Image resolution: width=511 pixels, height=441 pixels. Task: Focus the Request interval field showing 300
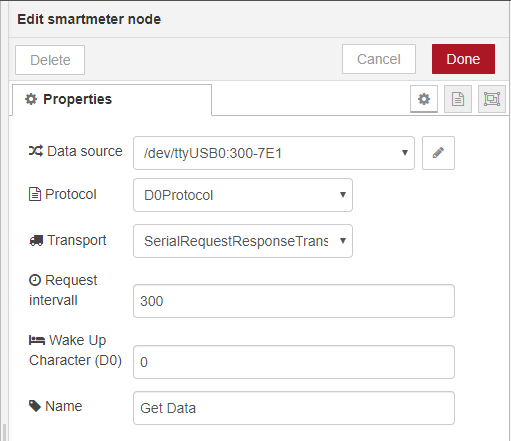point(294,301)
